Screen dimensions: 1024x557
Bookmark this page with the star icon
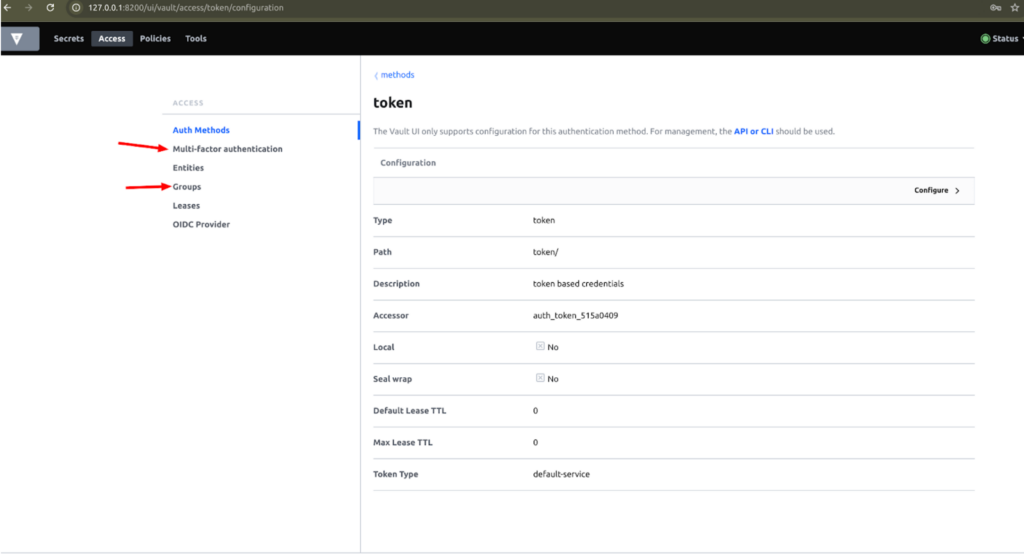tap(1015, 8)
